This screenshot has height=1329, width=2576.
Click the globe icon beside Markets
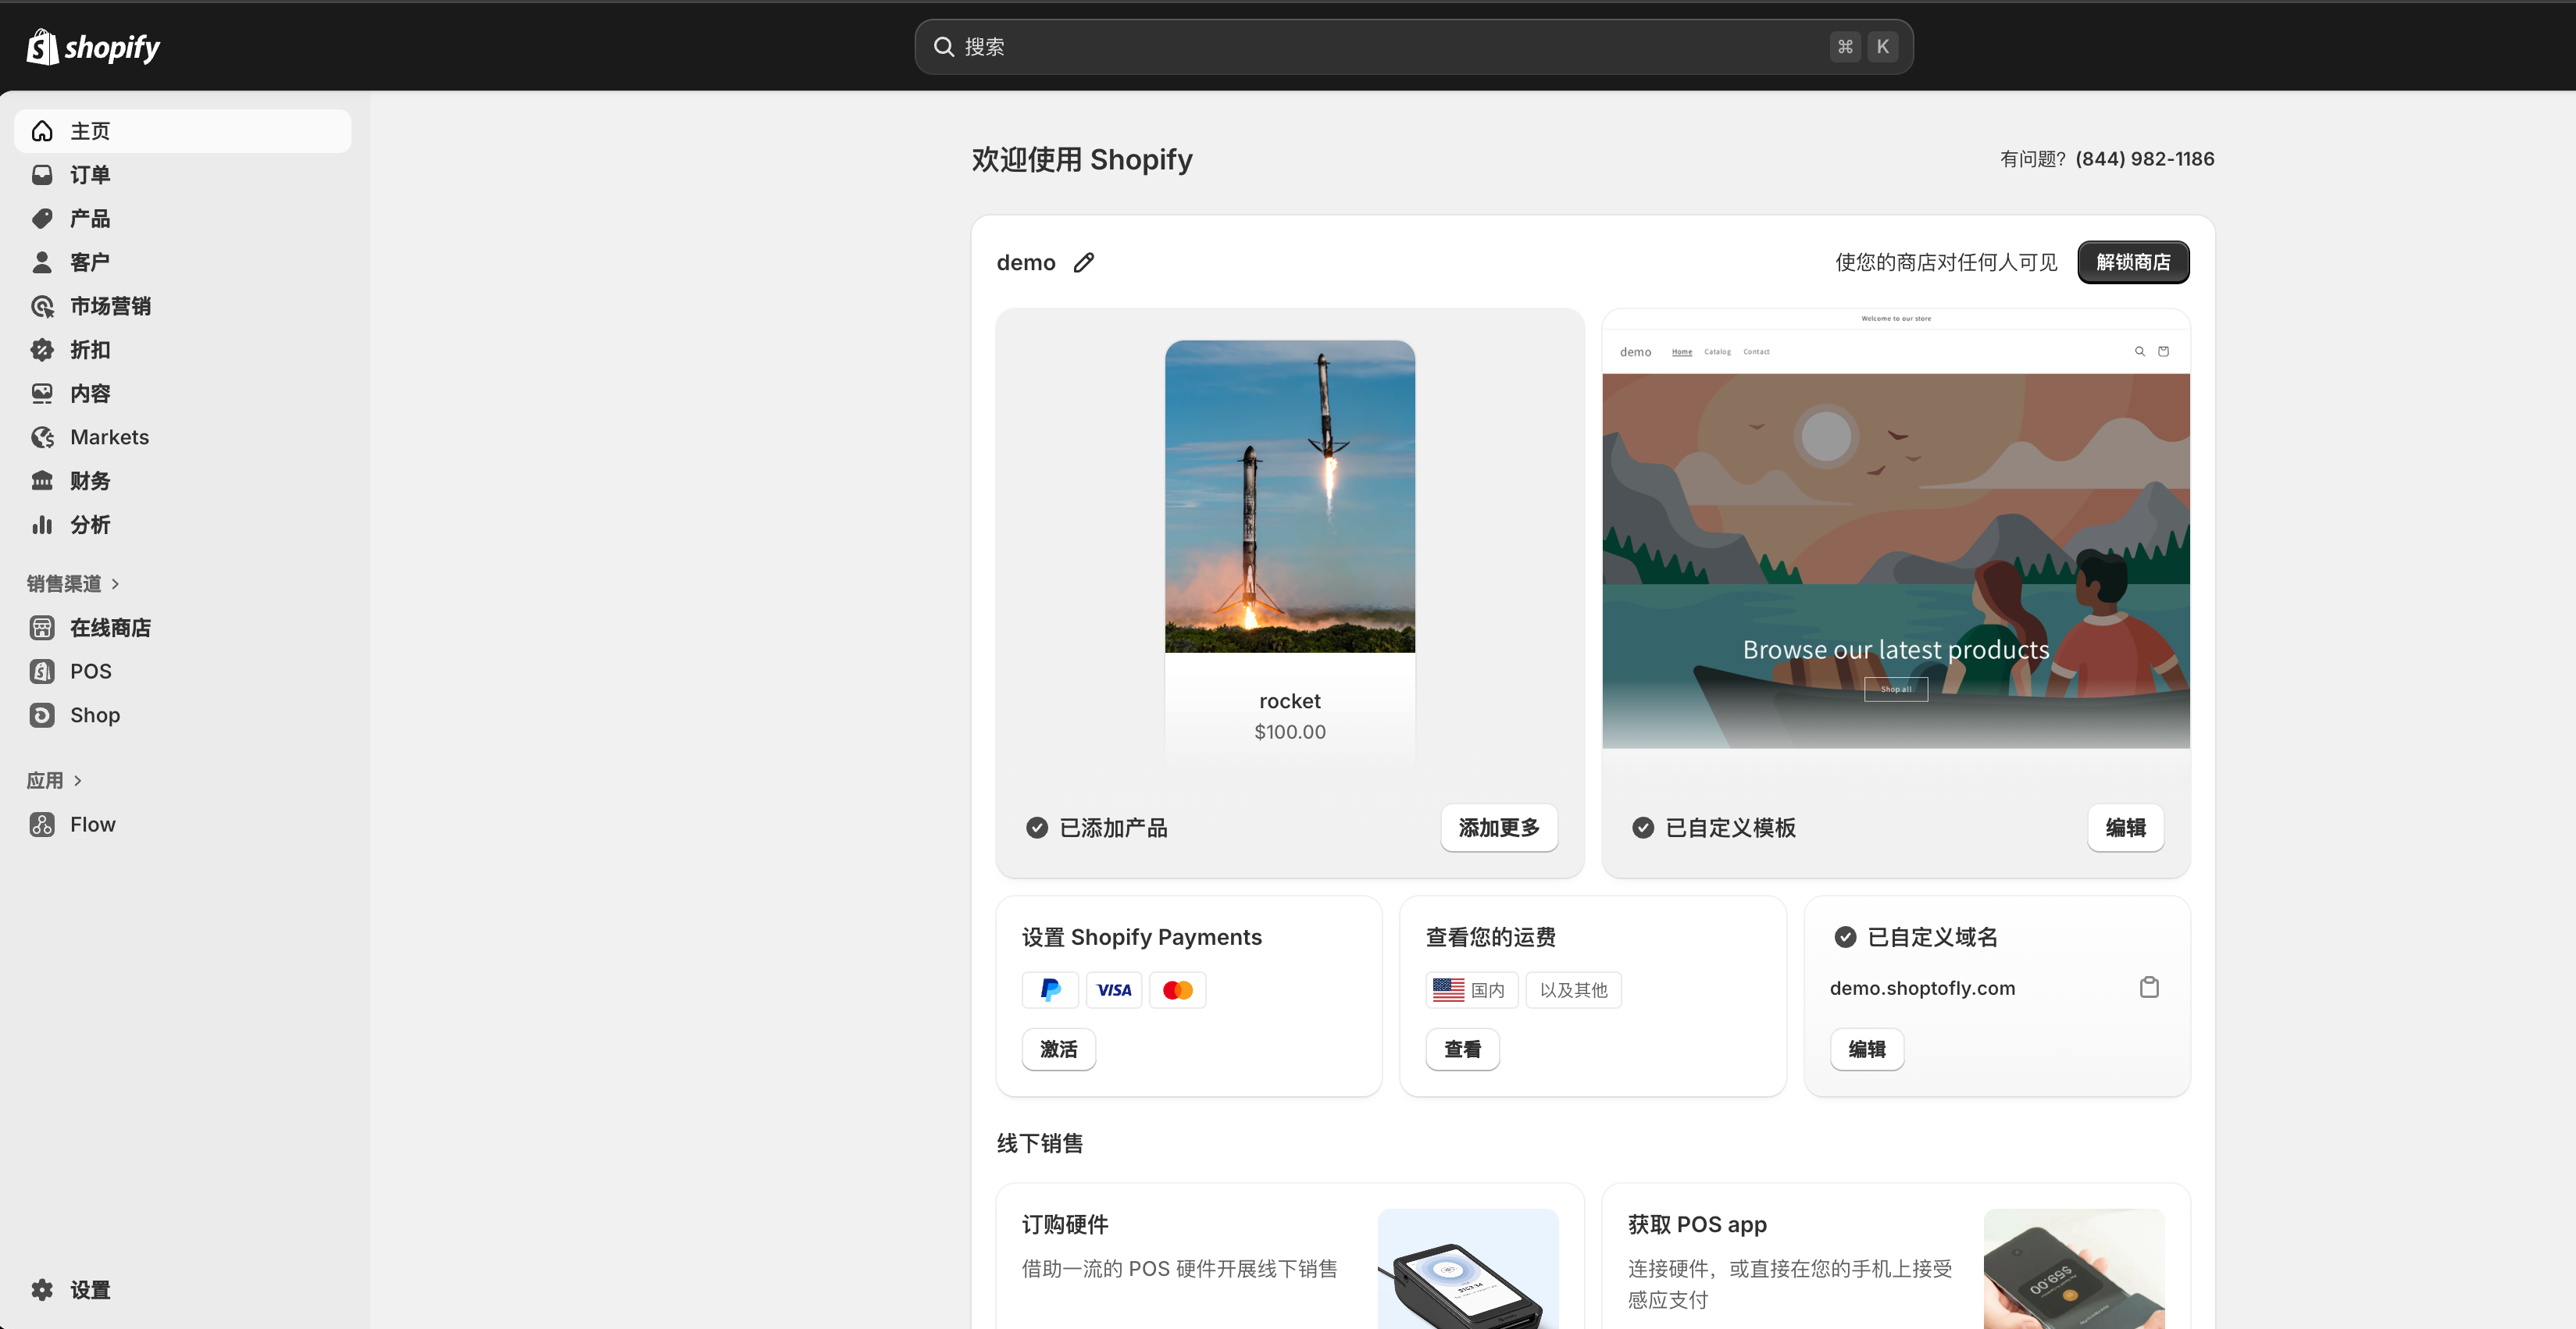pos(42,437)
